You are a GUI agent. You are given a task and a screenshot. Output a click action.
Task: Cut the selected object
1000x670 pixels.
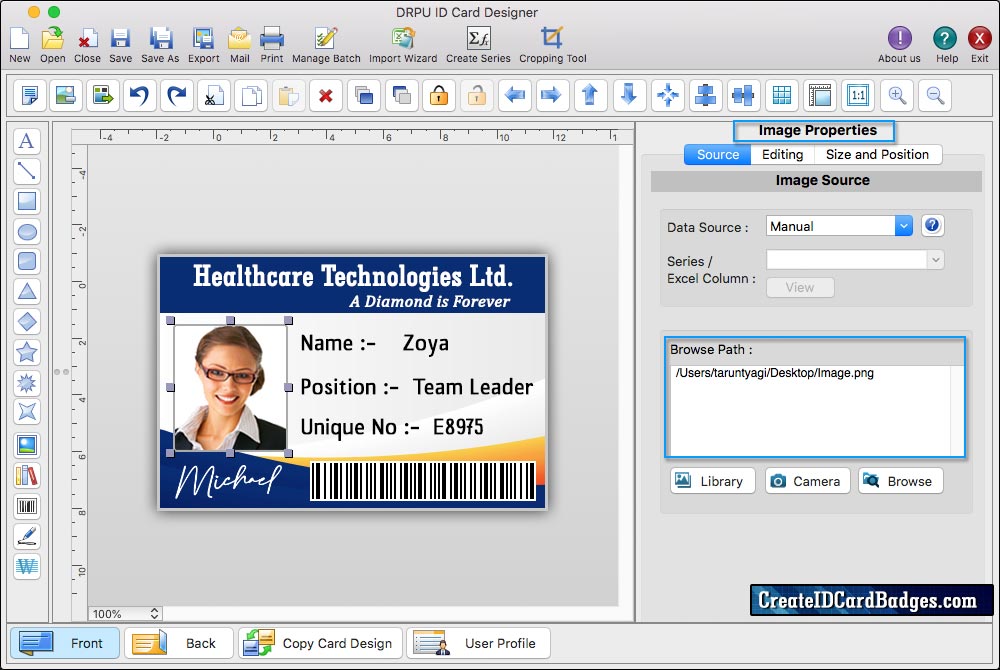(214, 96)
